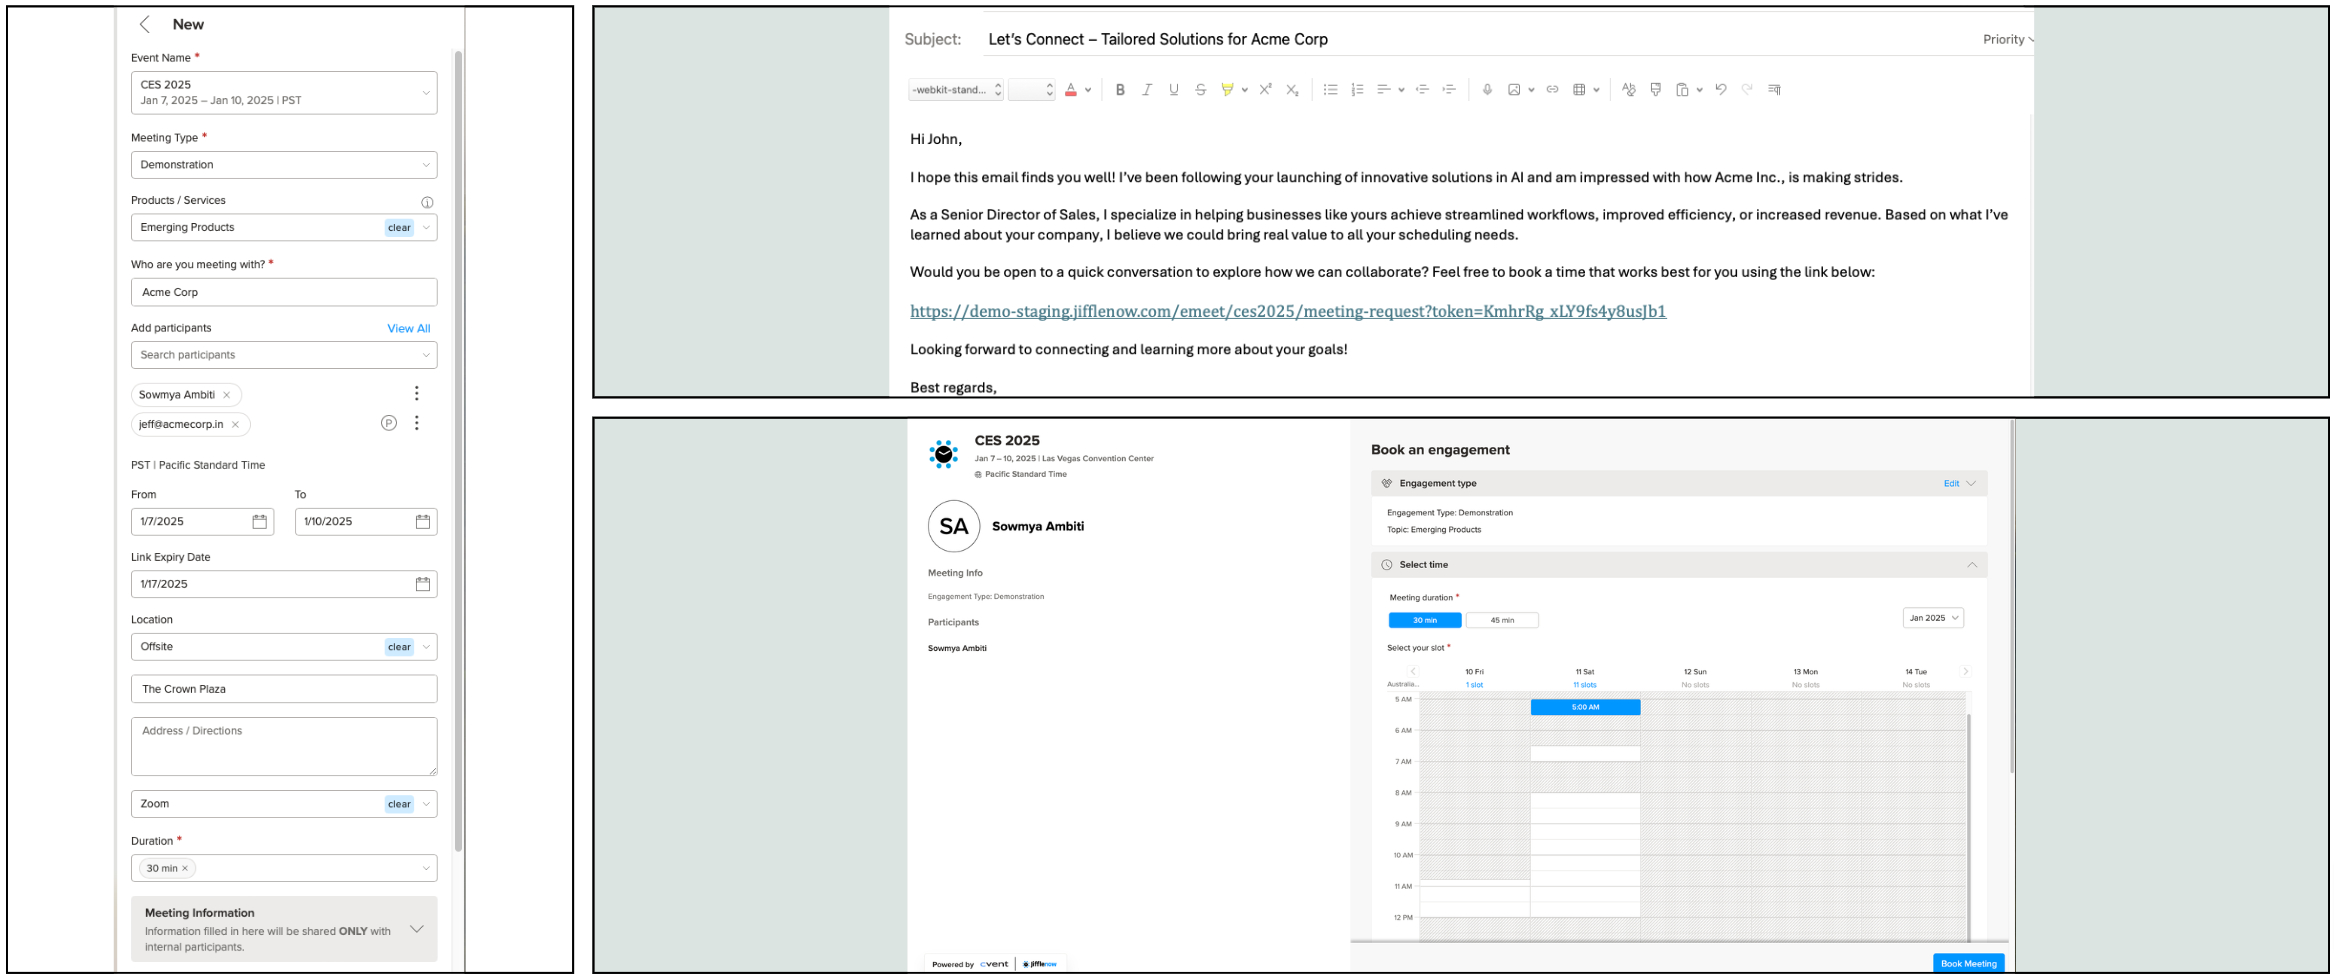Open options menu for Sowmya Ambiti row
The width and height of the screenshot is (2334, 978).
point(417,393)
